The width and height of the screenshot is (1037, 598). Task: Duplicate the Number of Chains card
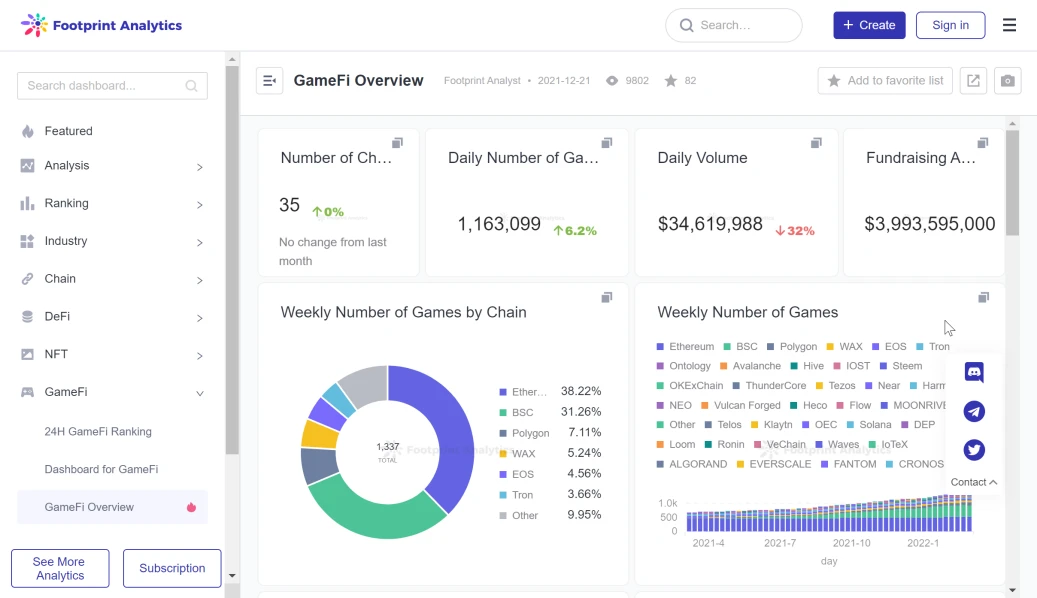(397, 143)
